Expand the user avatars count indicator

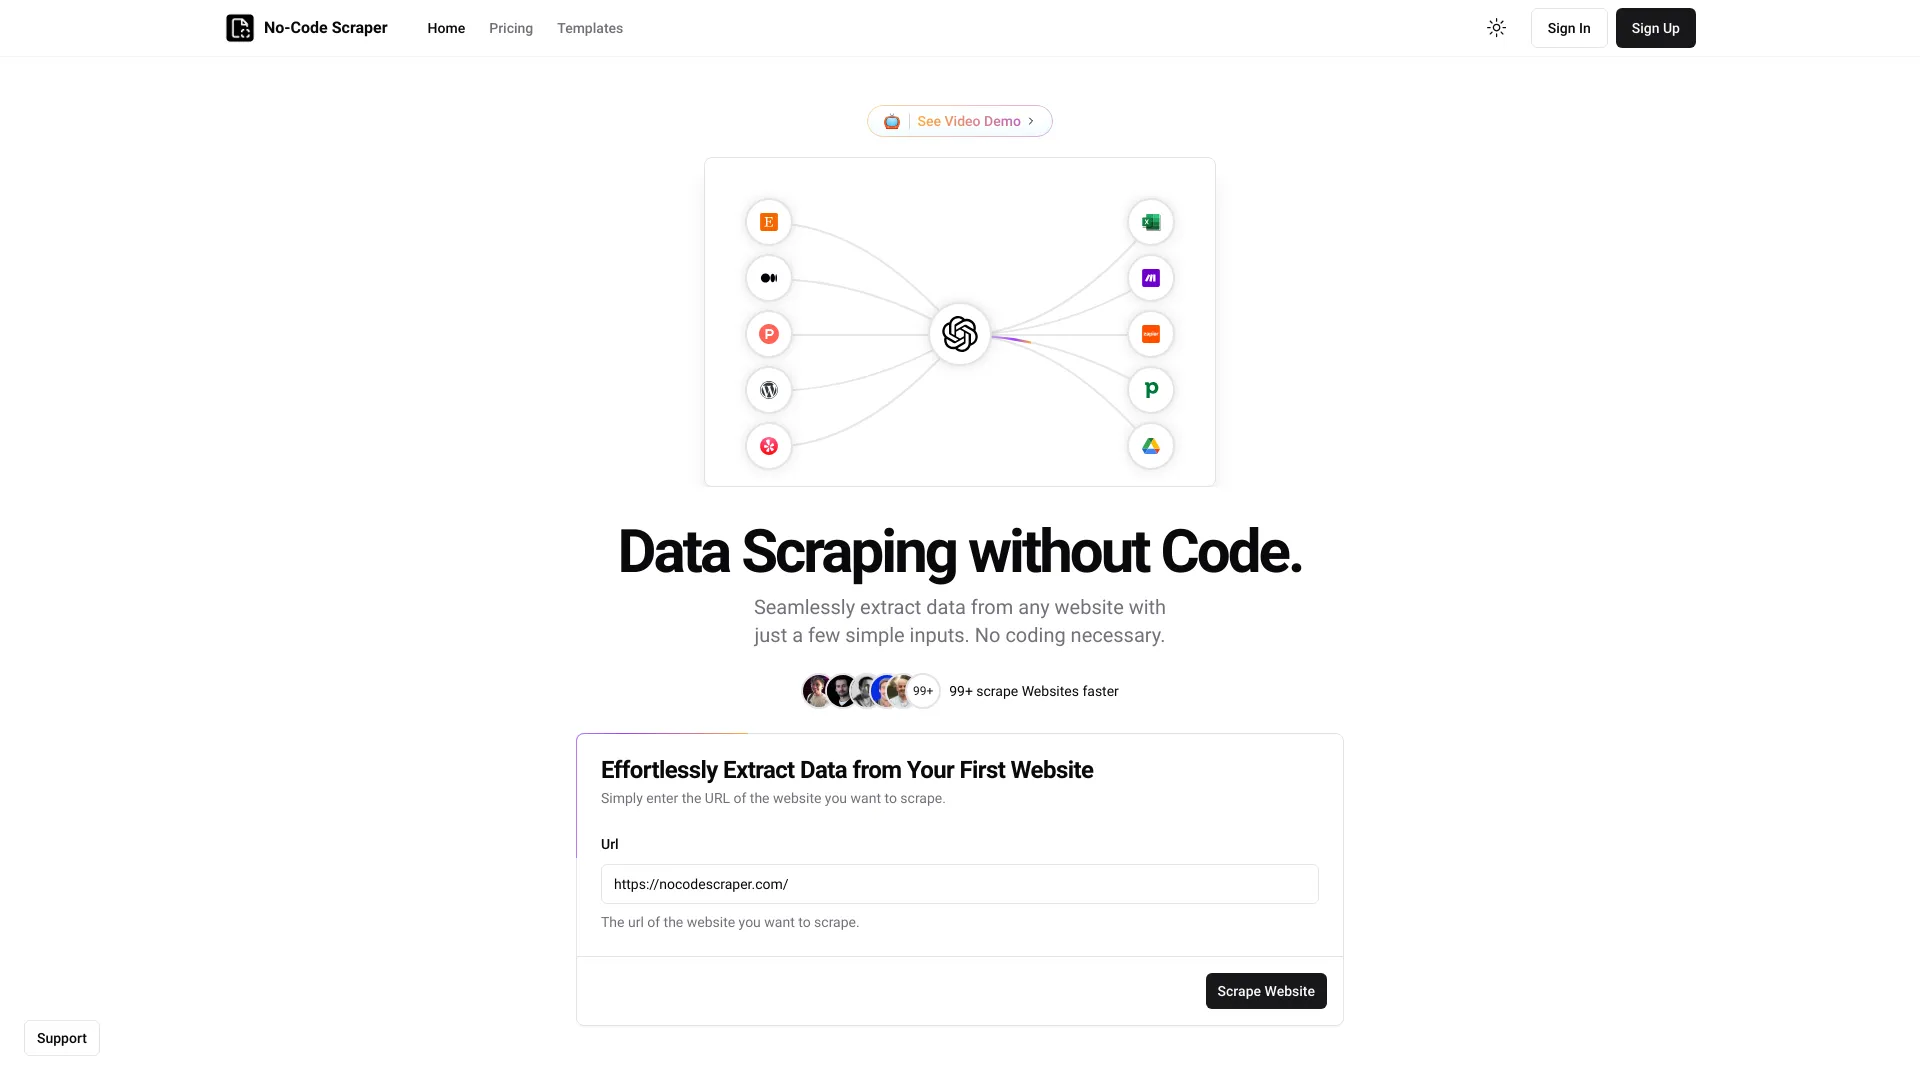[922, 691]
